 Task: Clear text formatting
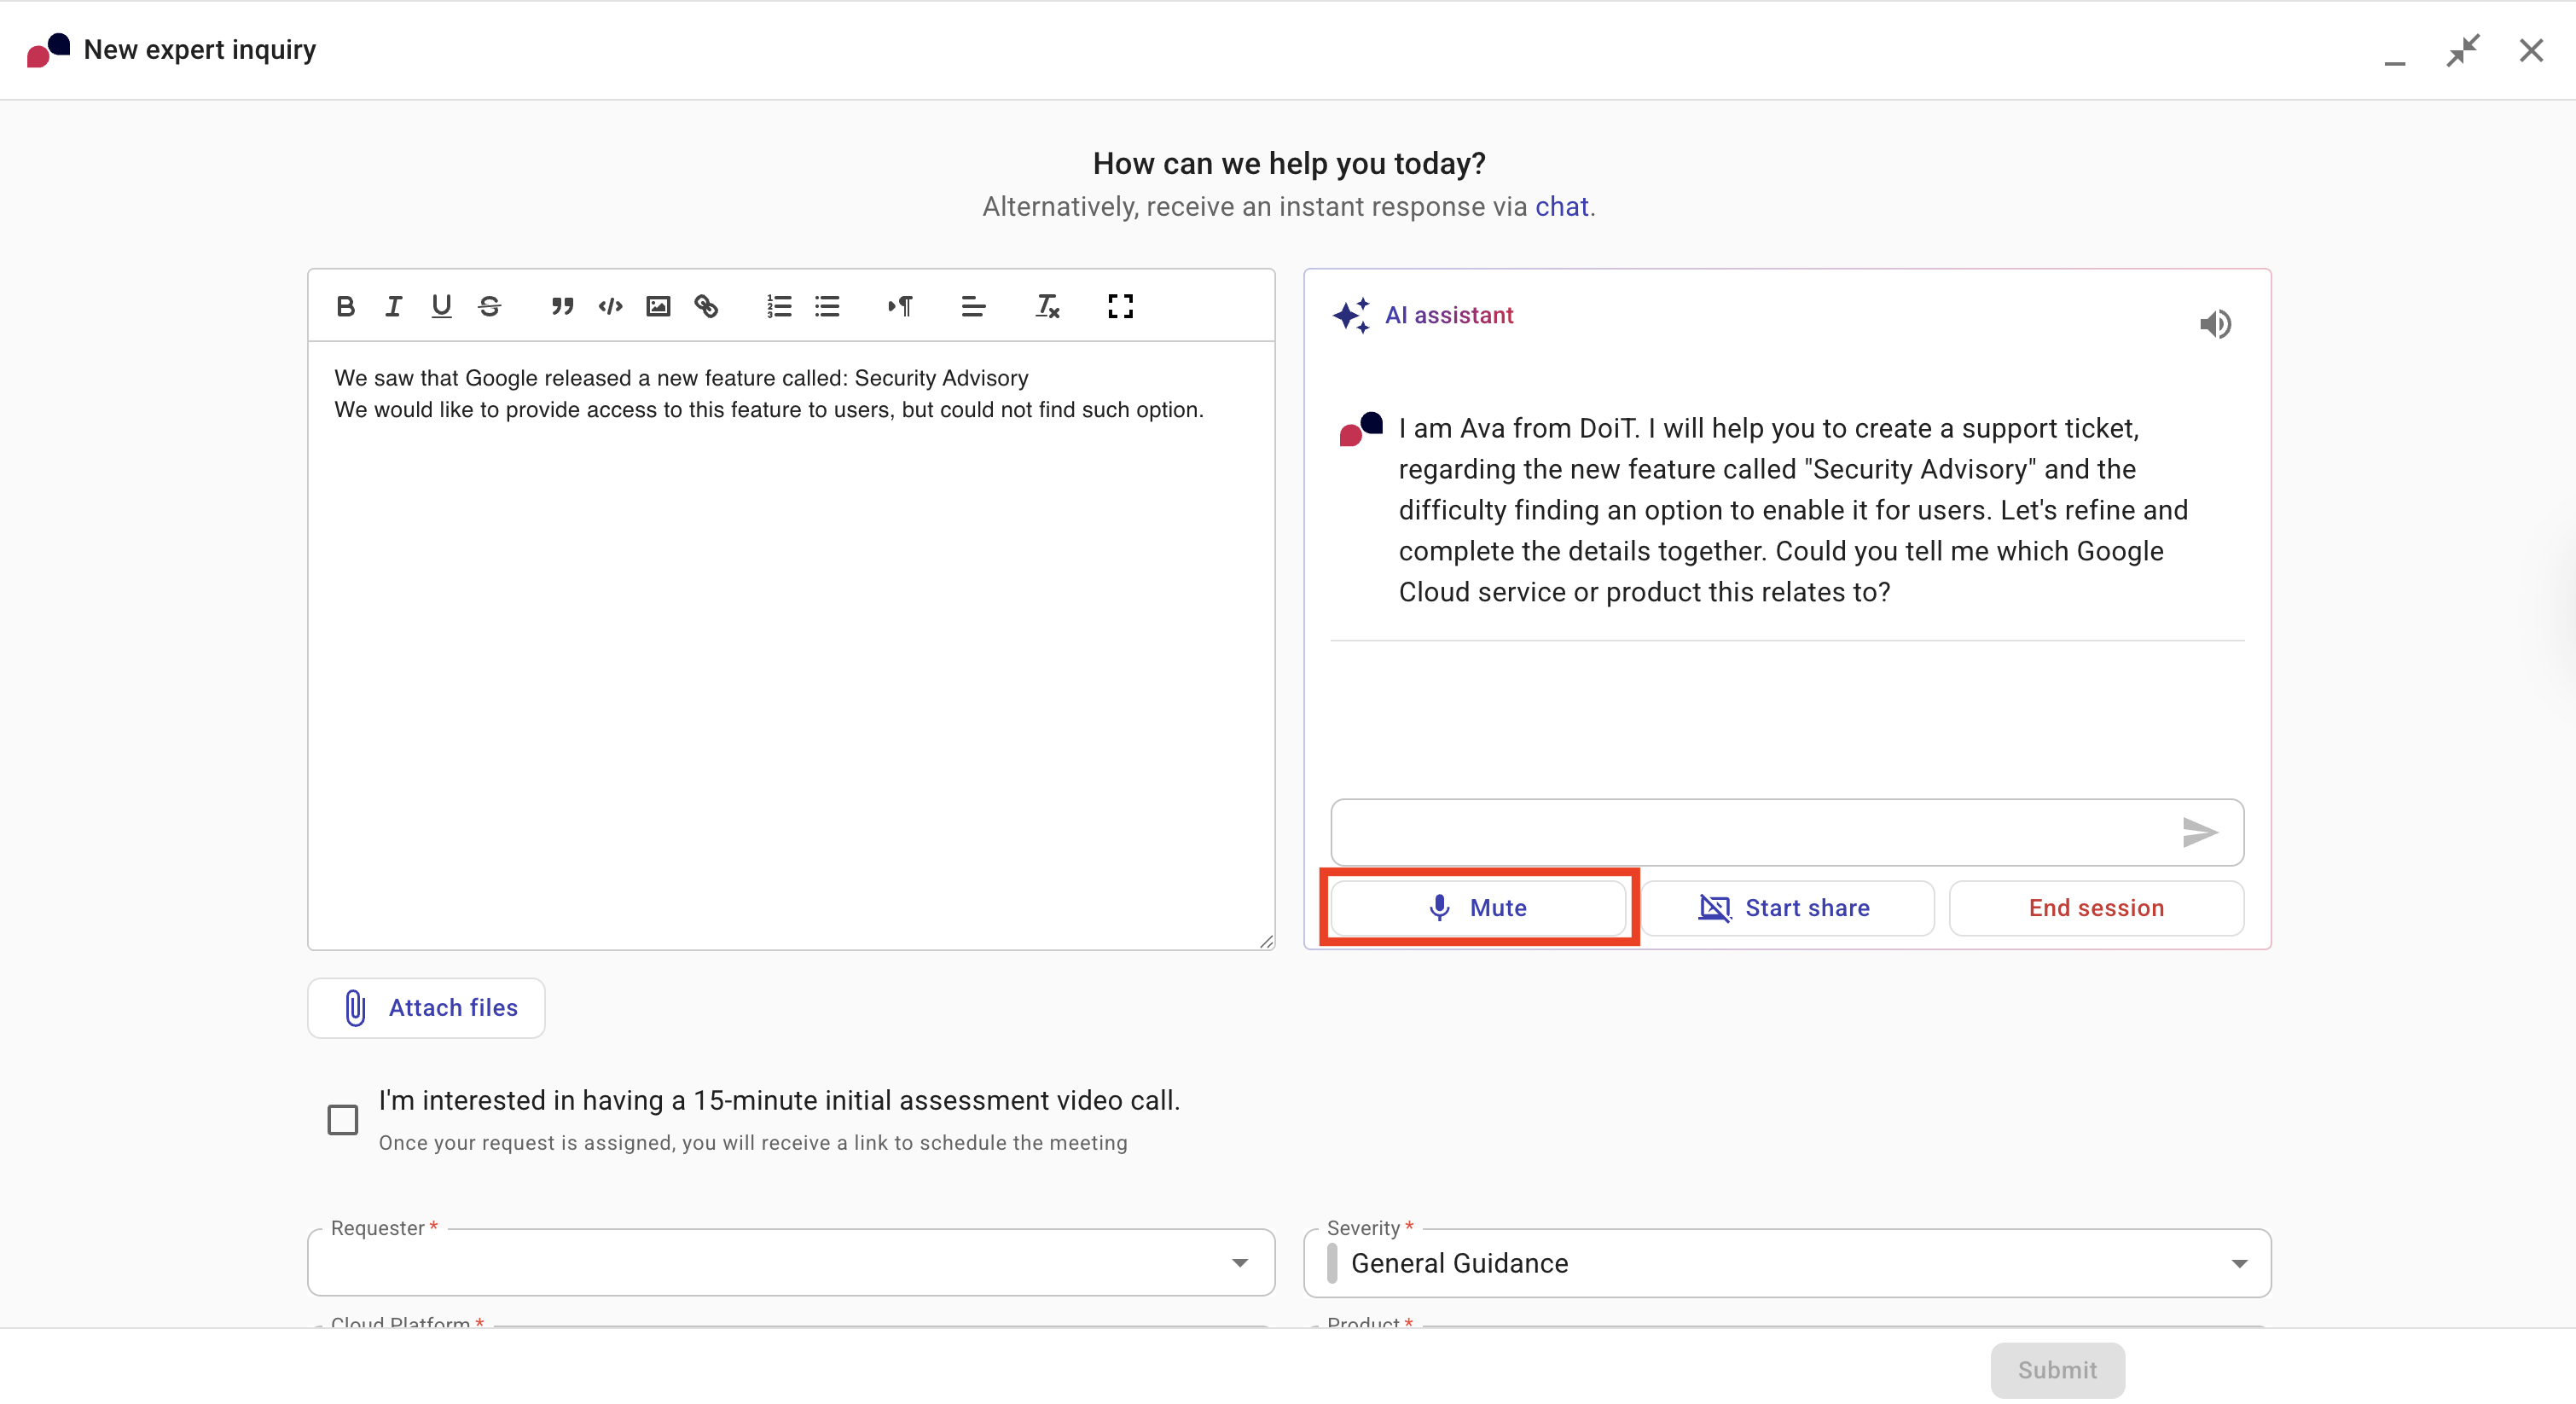[1047, 306]
